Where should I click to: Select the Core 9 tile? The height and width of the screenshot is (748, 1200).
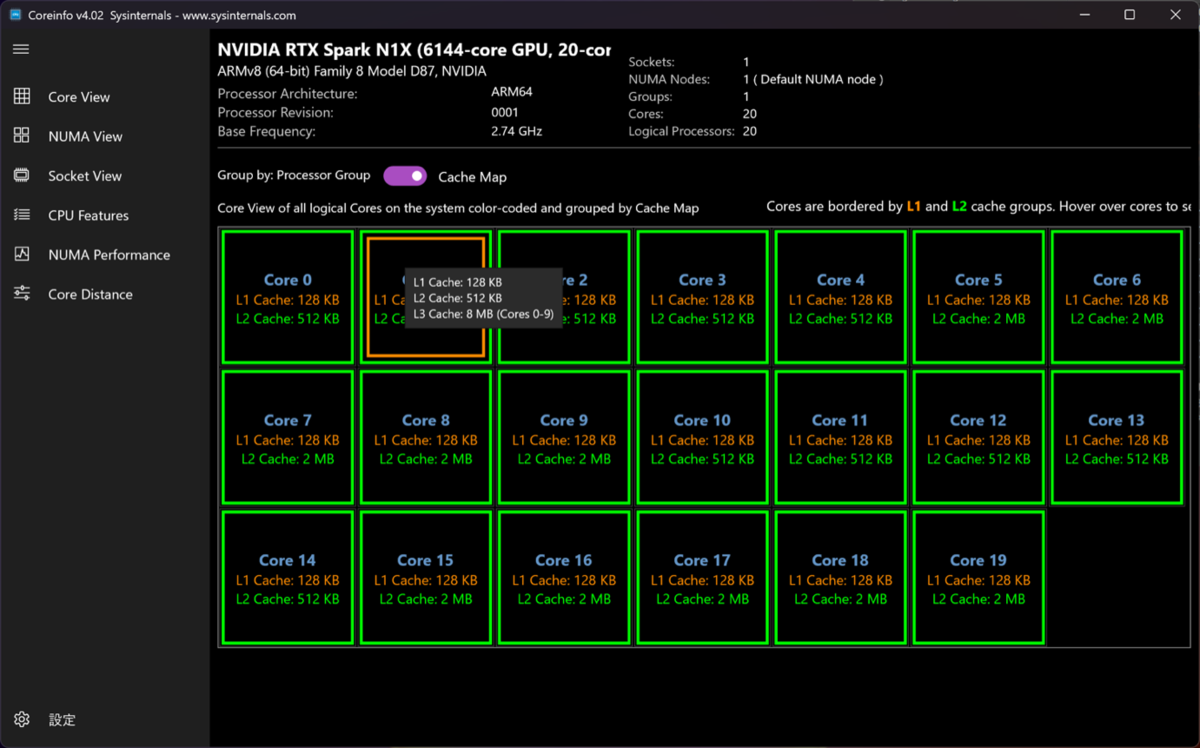(564, 437)
